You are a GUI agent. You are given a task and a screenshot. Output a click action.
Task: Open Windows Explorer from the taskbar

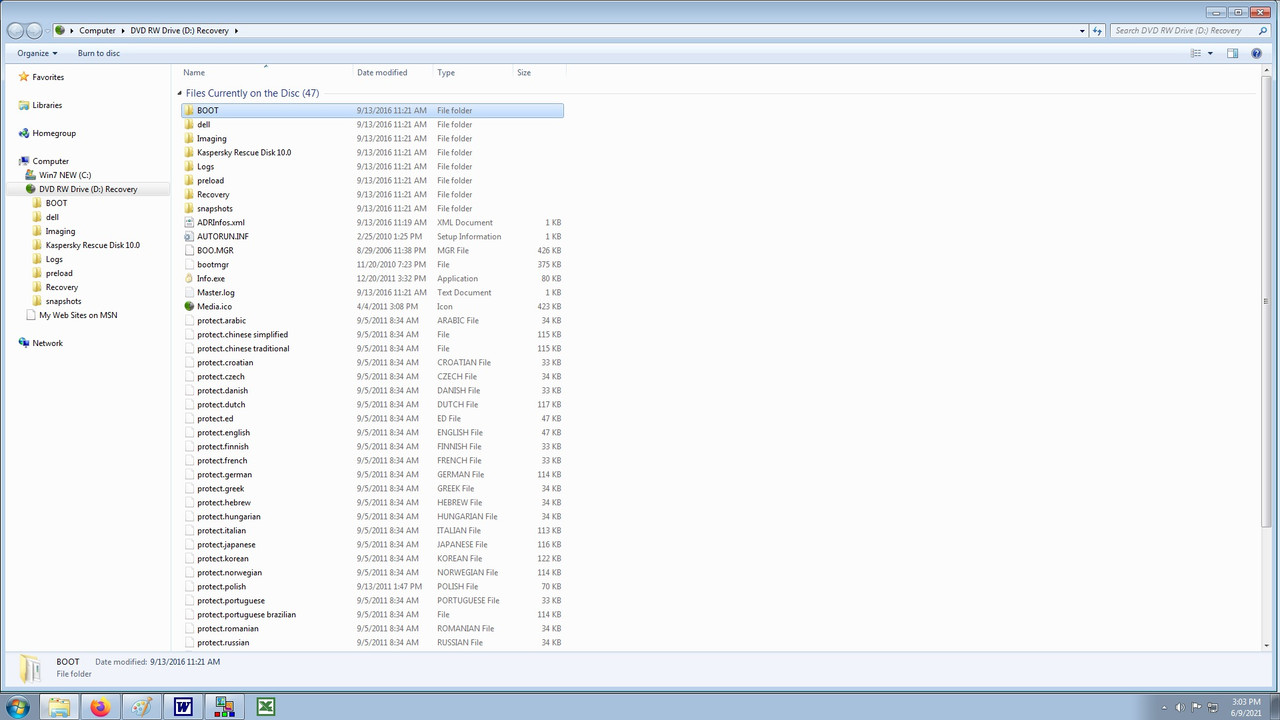coord(59,706)
